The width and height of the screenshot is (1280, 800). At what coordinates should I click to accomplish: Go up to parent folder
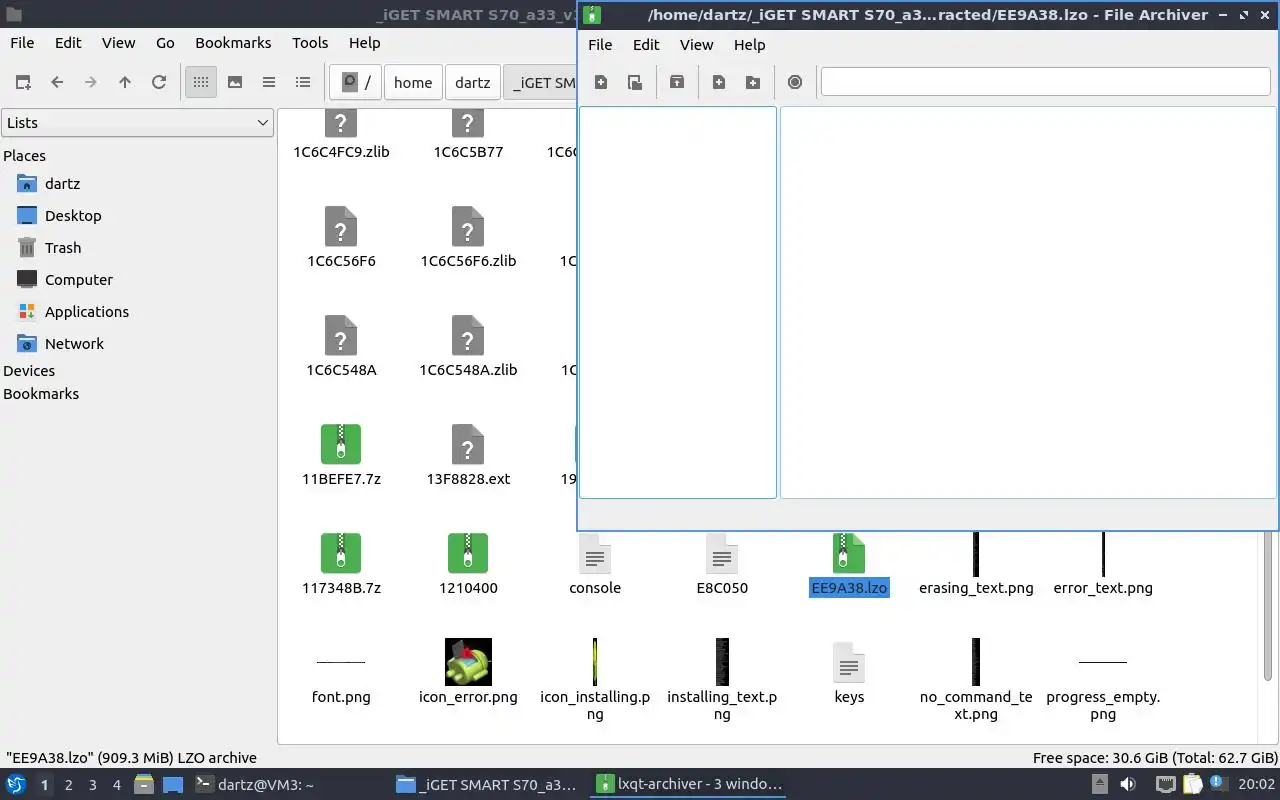(x=125, y=82)
